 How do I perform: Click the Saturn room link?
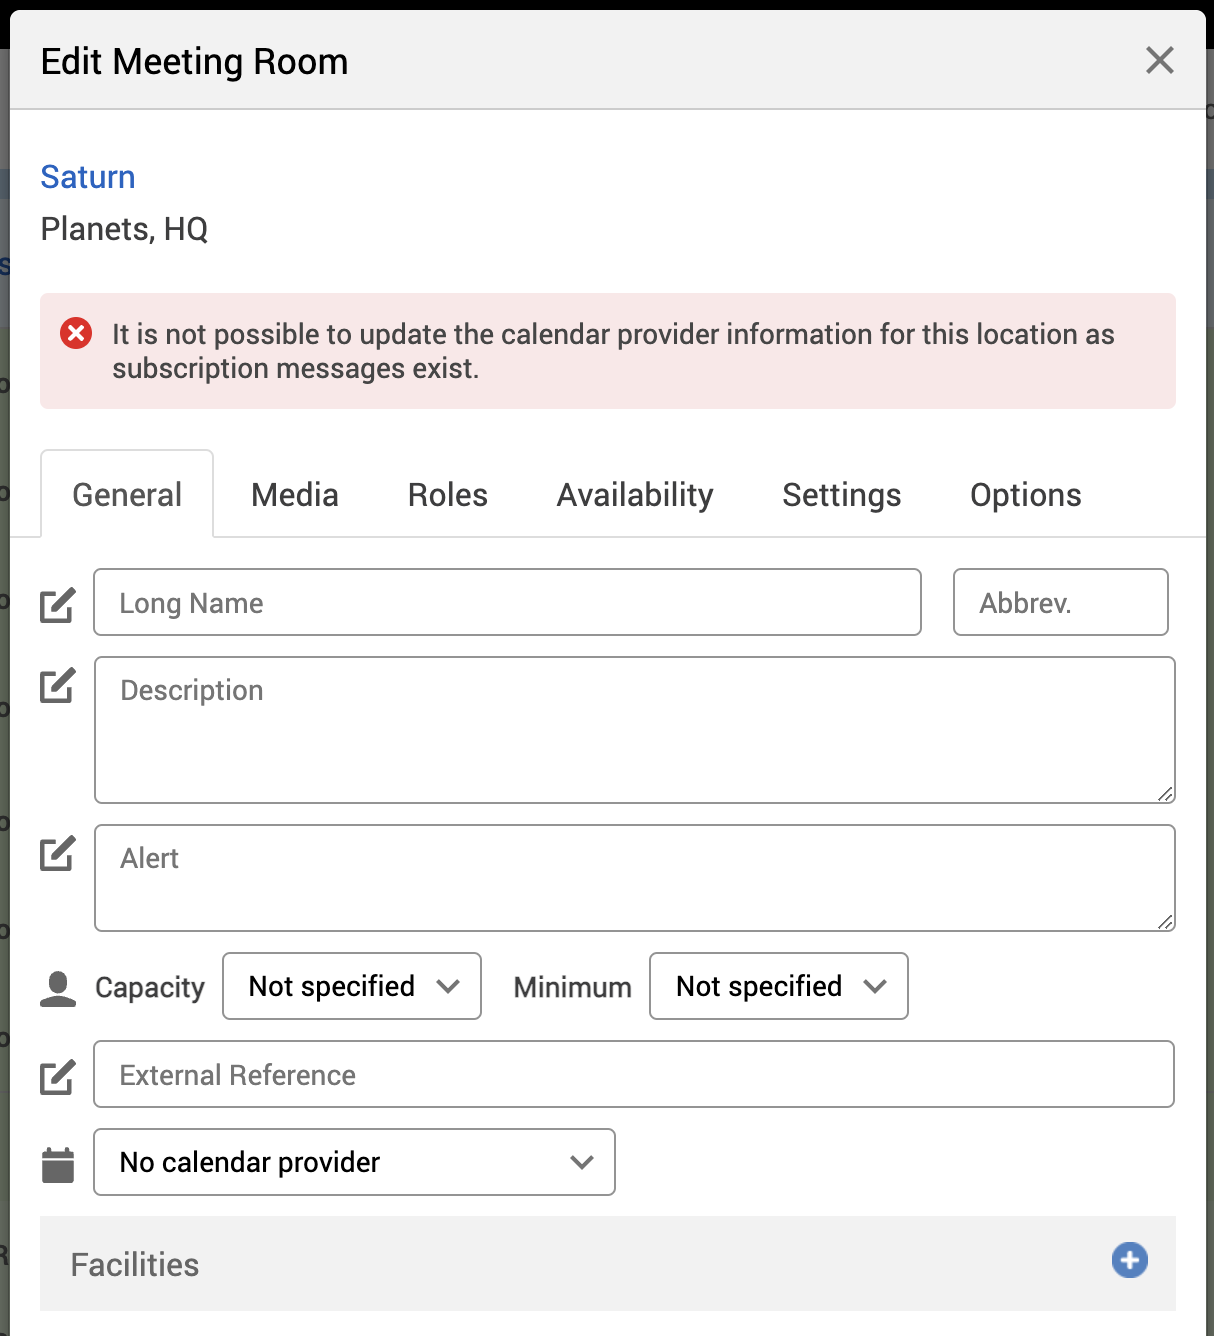coord(88,177)
